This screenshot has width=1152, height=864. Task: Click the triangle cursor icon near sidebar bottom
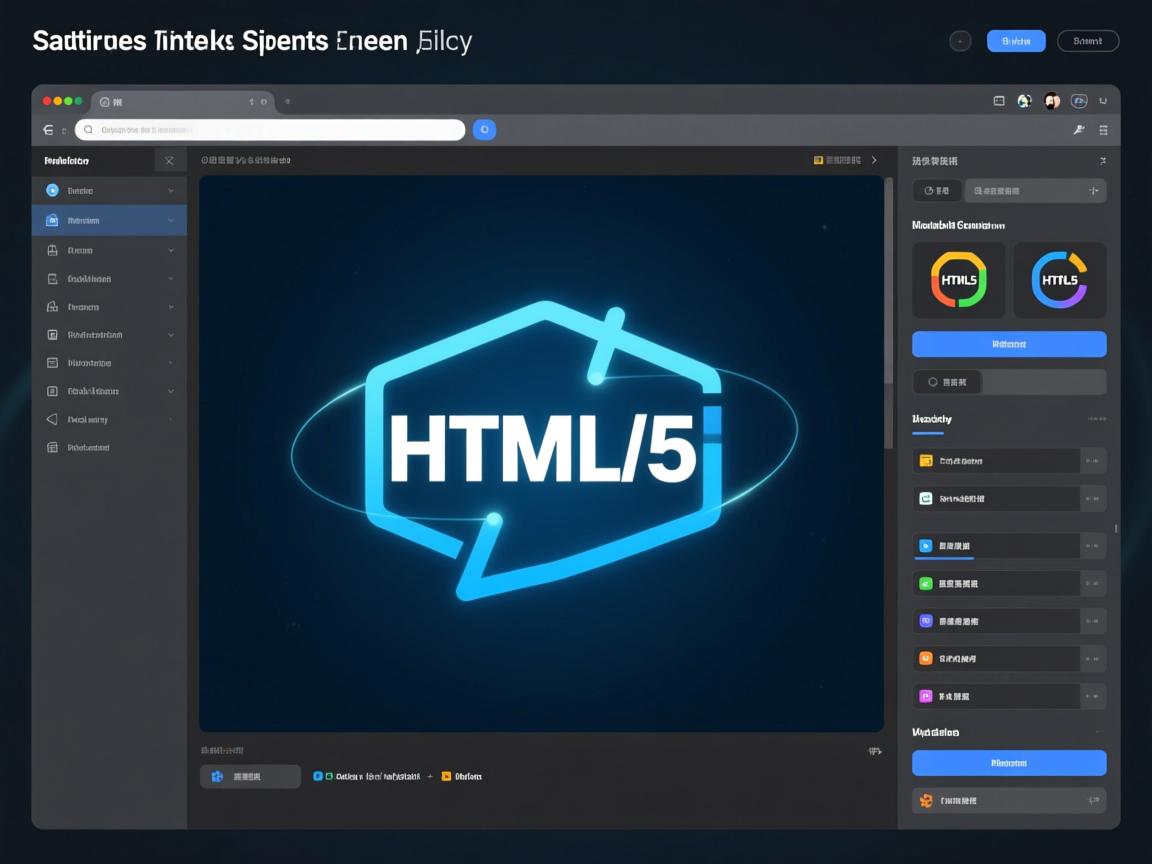[x=51, y=419]
